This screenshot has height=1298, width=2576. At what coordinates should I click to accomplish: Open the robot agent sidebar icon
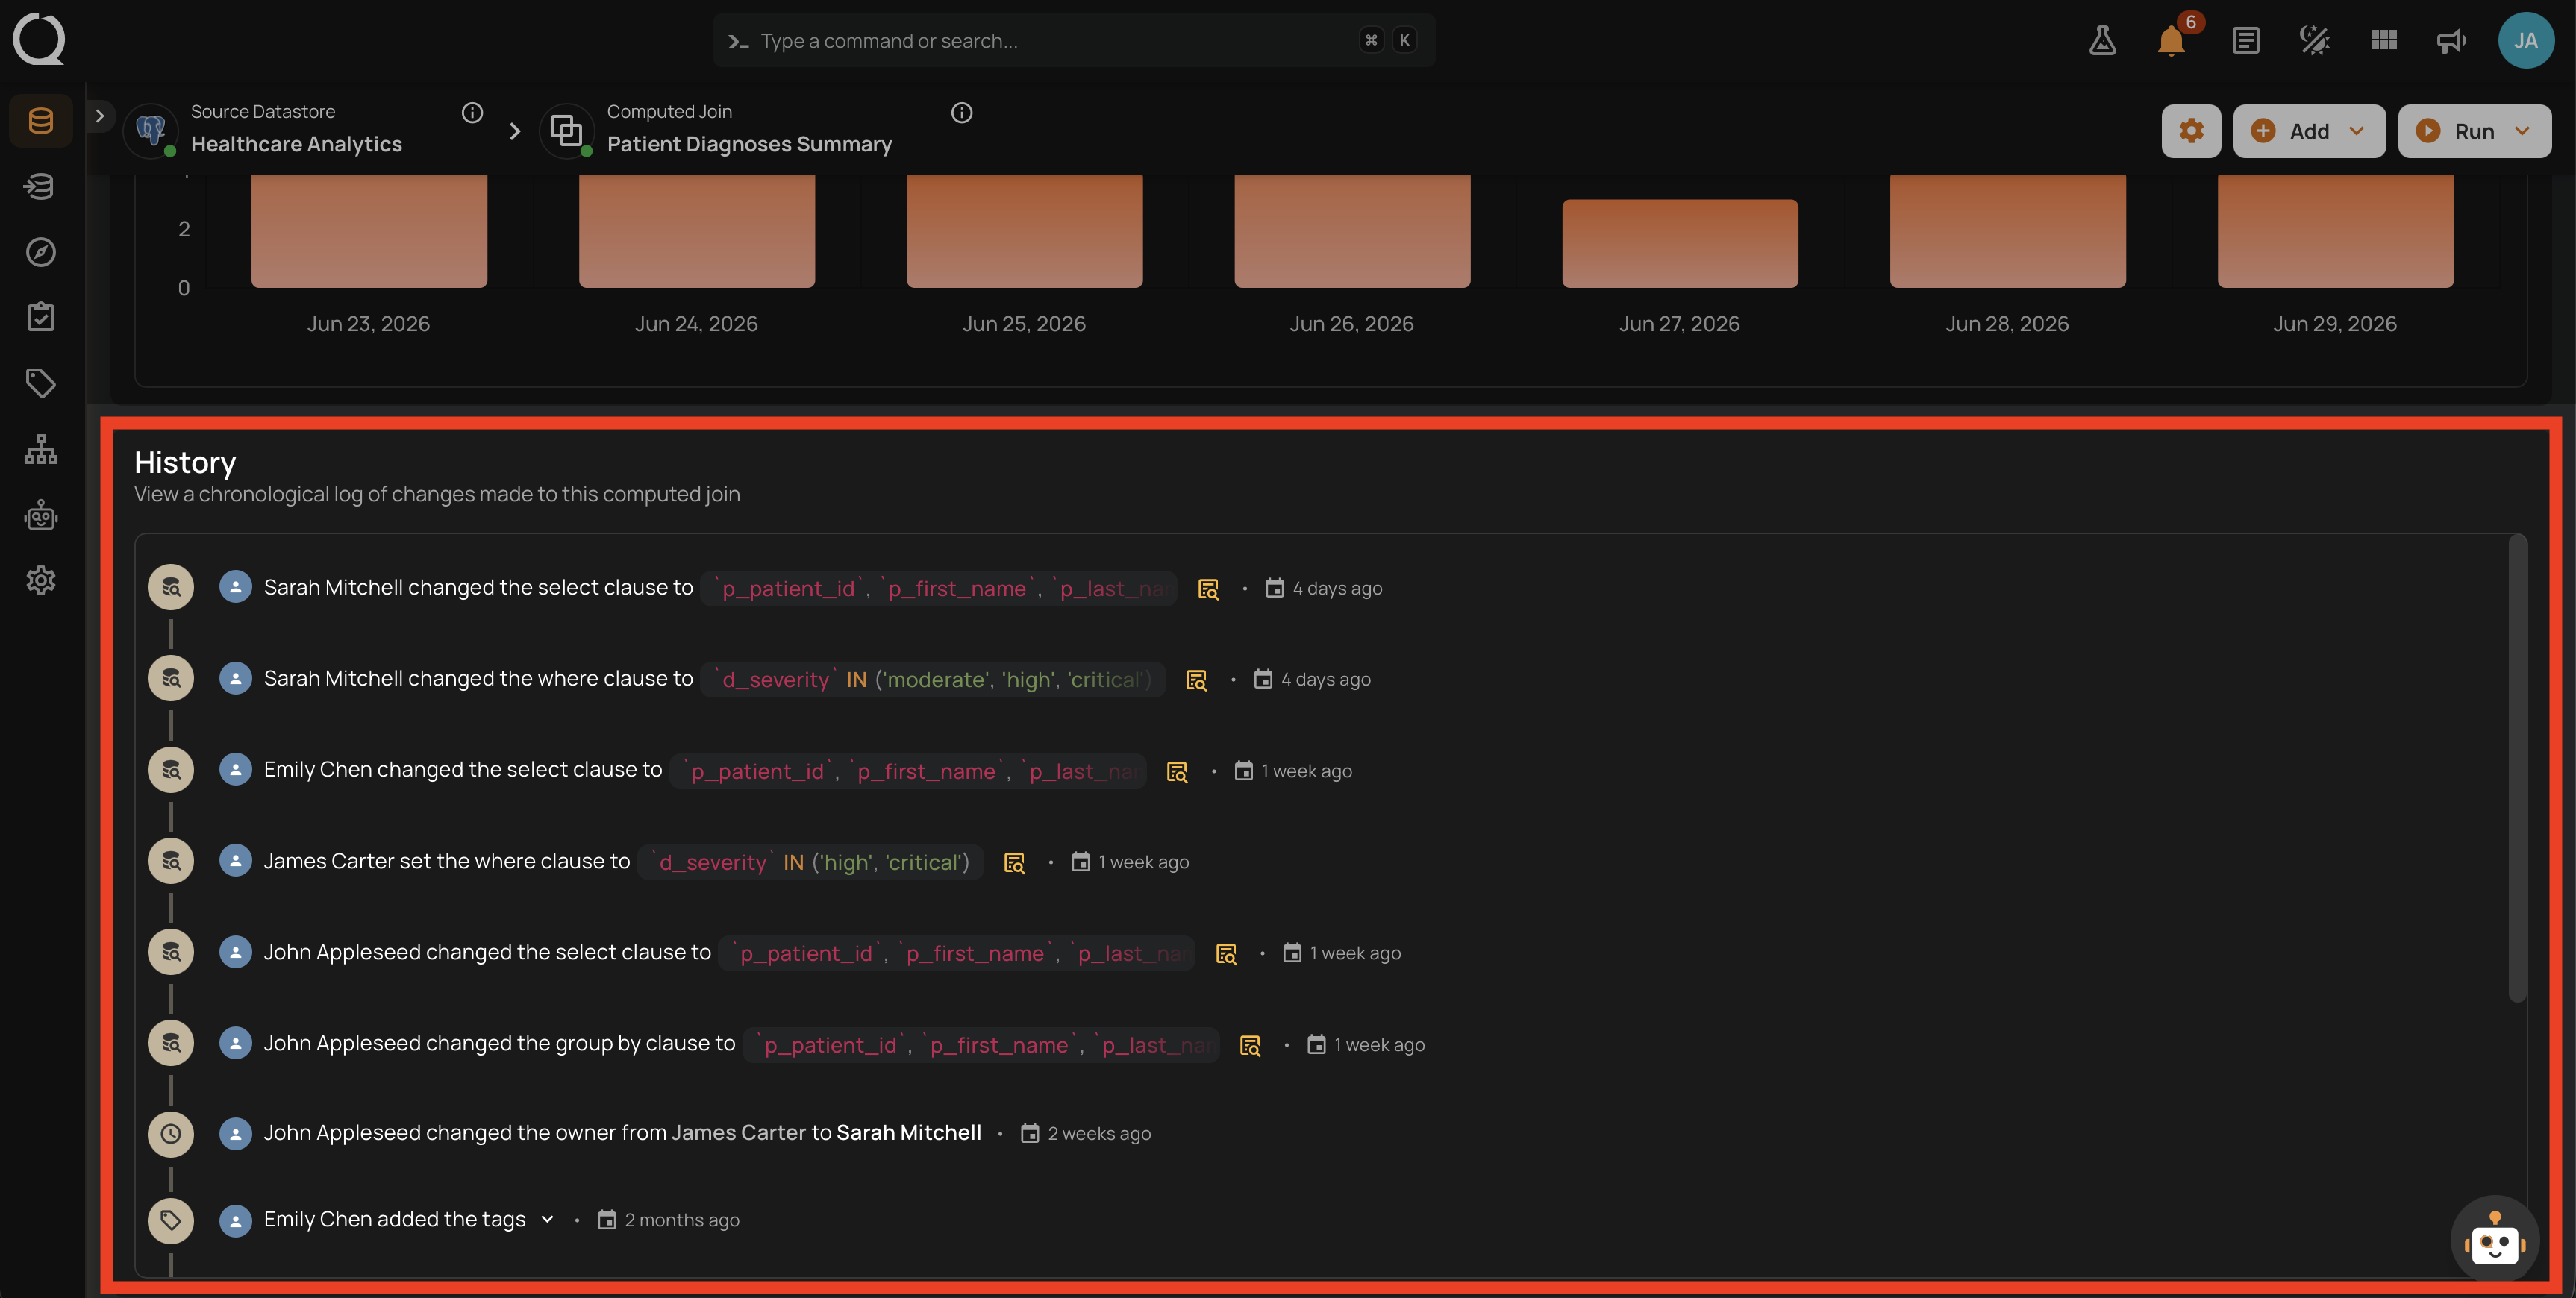tap(41, 515)
